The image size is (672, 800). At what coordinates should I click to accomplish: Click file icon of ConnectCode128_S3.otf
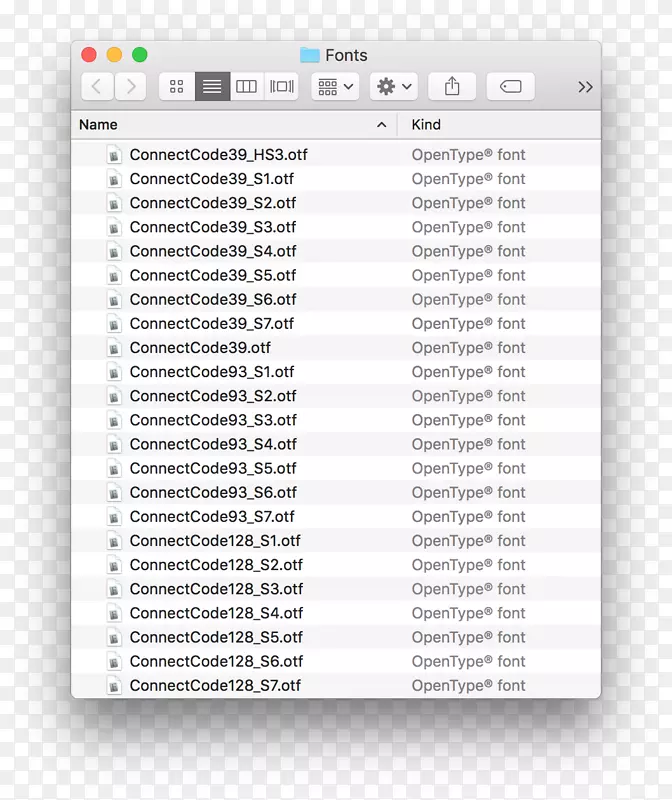[x=114, y=589]
